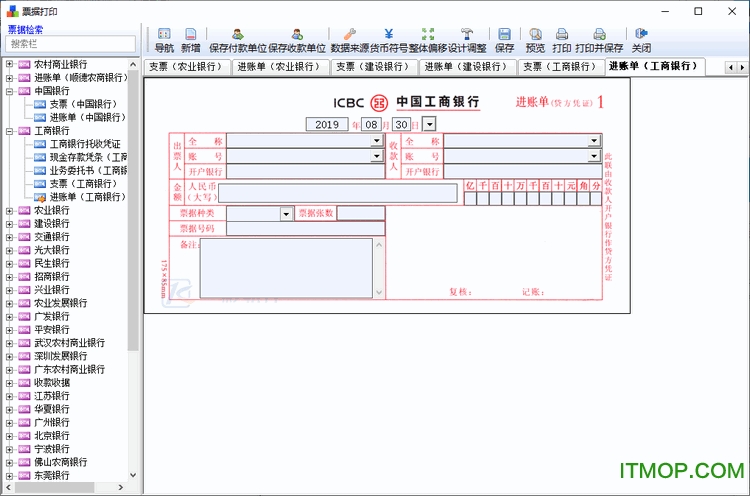Open the 收款人 账号 dropdown
The width and height of the screenshot is (750, 496).
point(594,156)
